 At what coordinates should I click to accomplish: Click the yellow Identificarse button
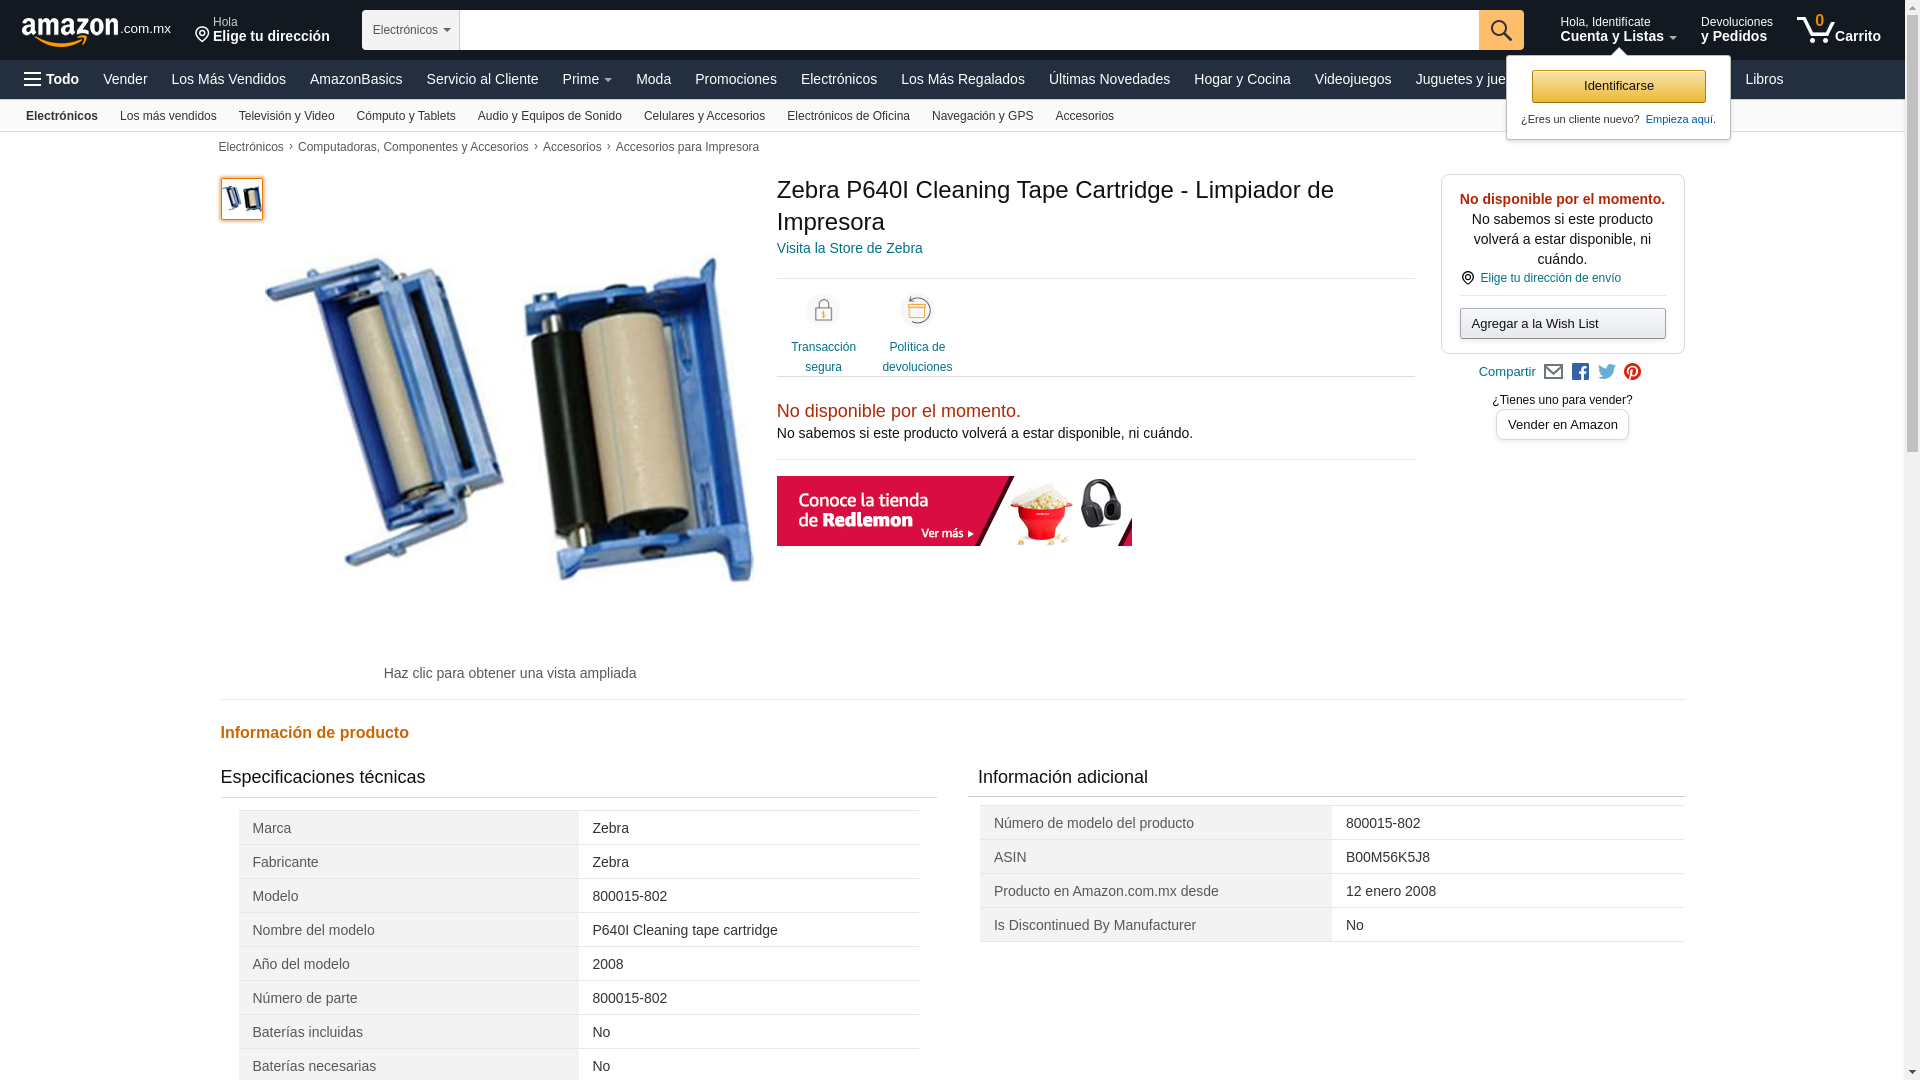(1618, 86)
